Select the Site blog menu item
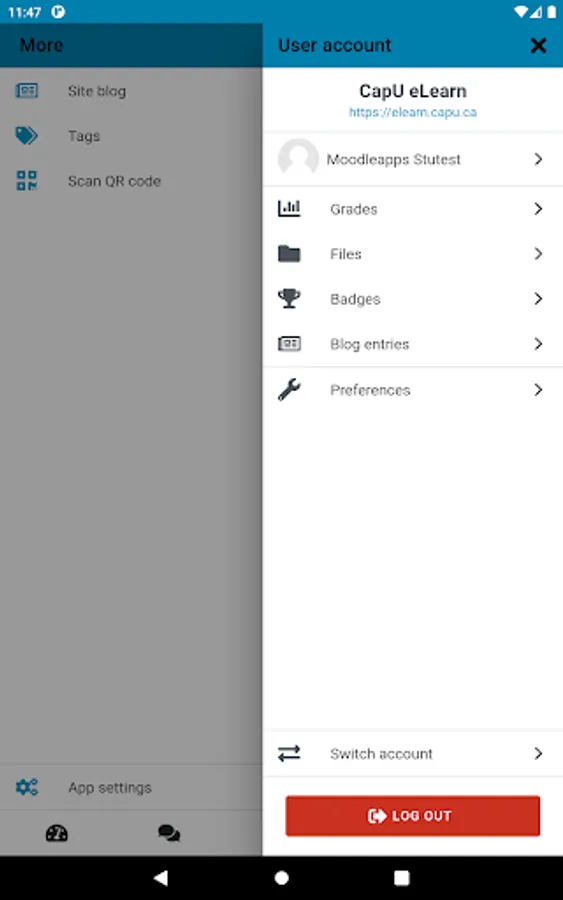 pyautogui.click(x=131, y=91)
